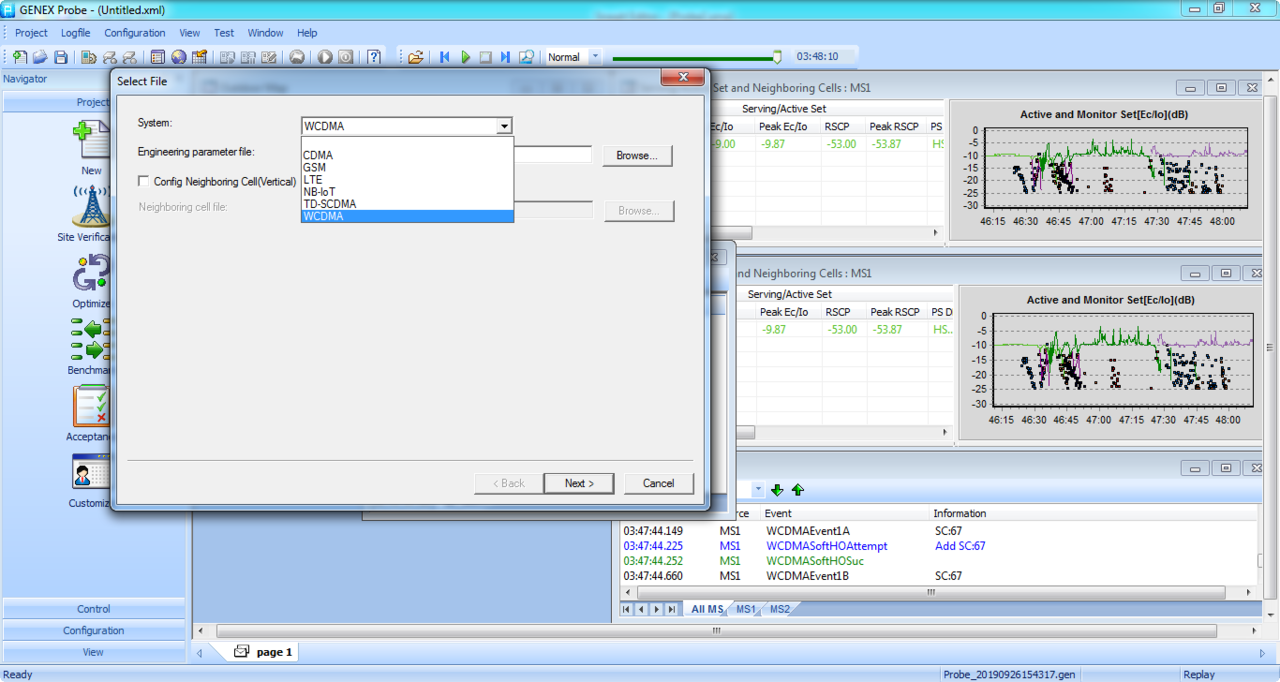Open logfile with yellow folder icon
1280x682 pixels.
[415, 57]
